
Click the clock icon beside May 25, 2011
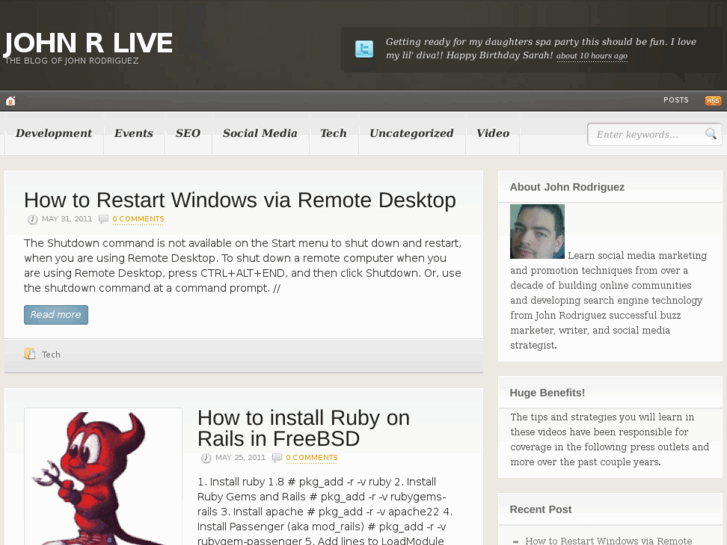pyautogui.click(x=206, y=458)
